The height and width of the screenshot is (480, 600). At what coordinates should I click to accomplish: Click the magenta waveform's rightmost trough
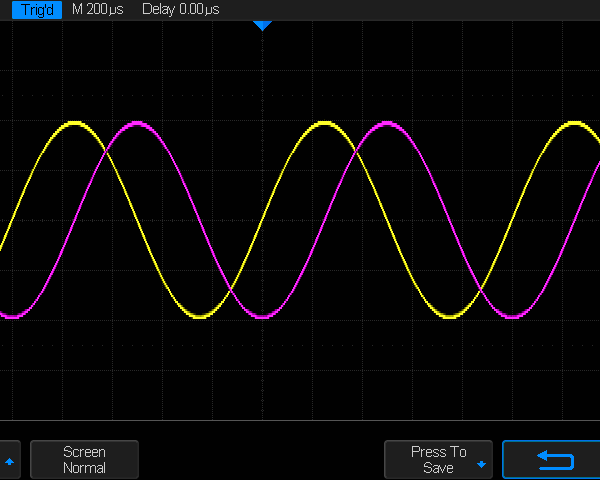point(513,317)
